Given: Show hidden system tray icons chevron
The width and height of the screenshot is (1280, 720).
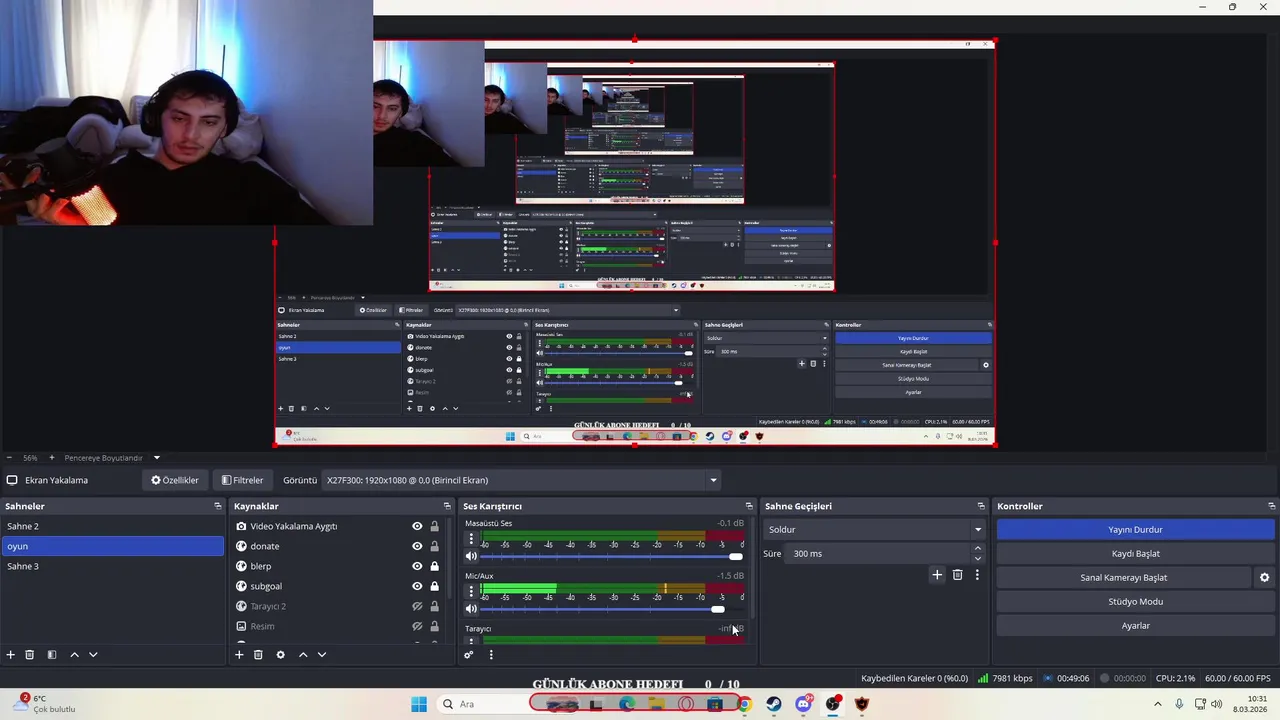Looking at the screenshot, I should (x=1158, y=704).
